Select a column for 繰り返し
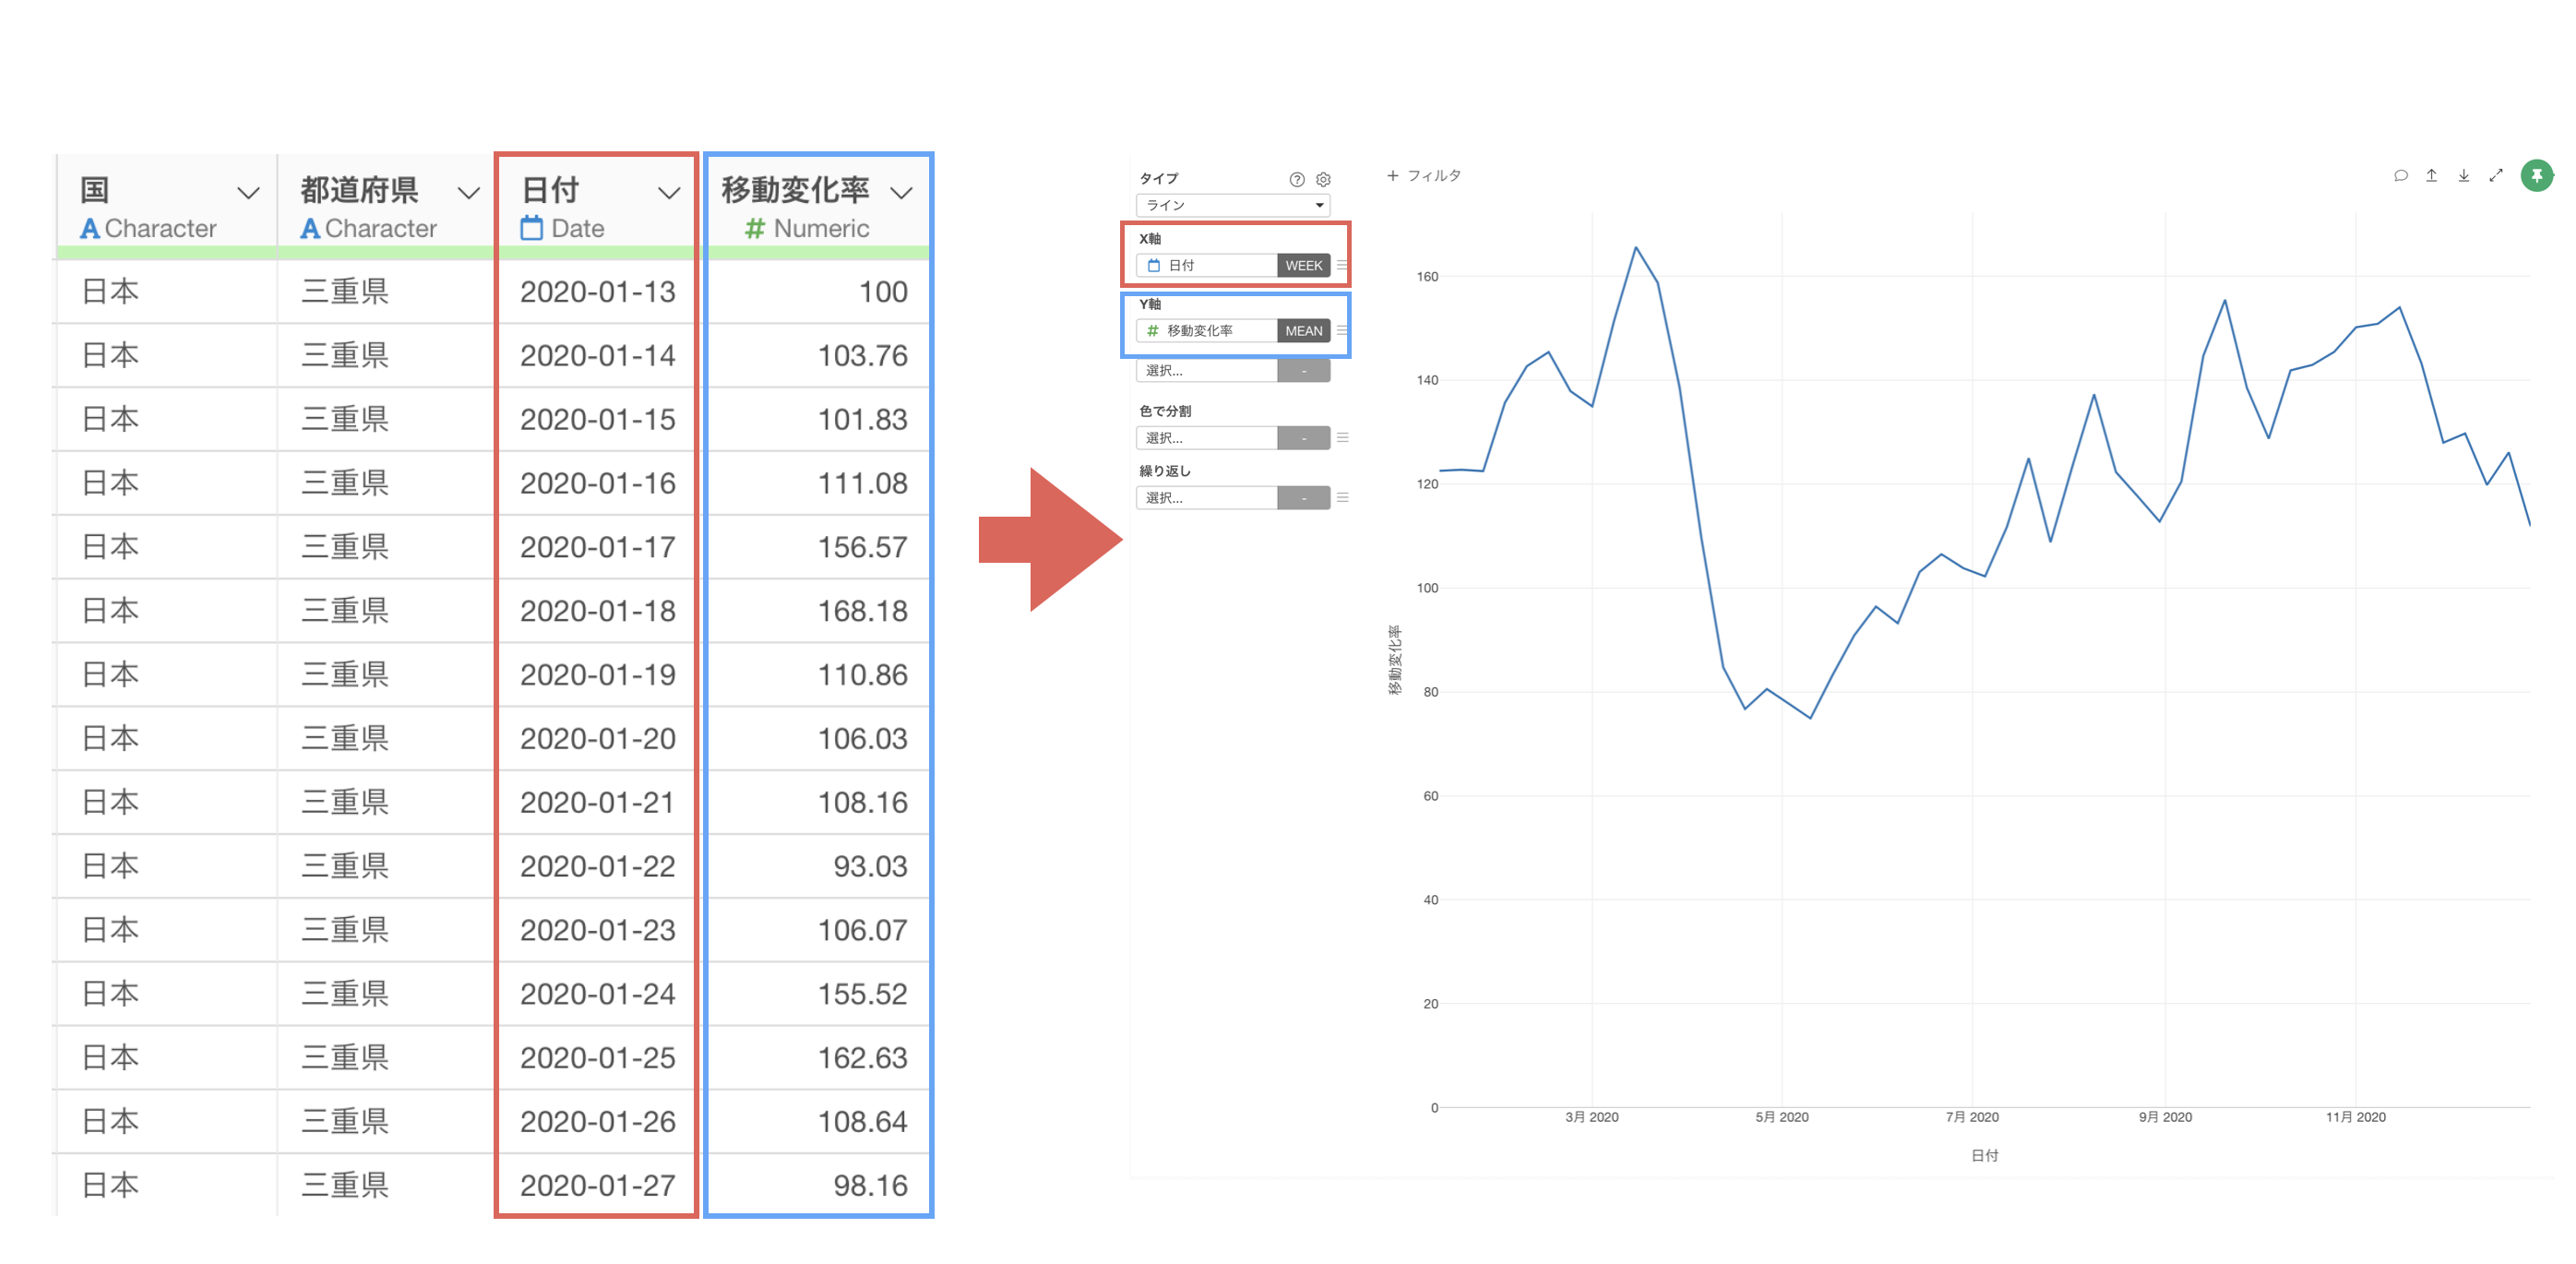 coord(1206,498)
